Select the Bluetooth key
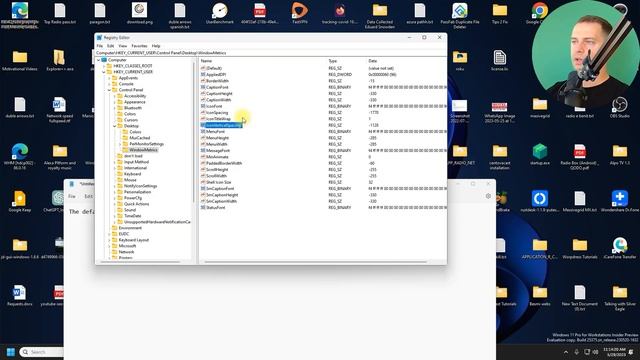The height and width of the screenshot is (360, 640). (133, 108)
